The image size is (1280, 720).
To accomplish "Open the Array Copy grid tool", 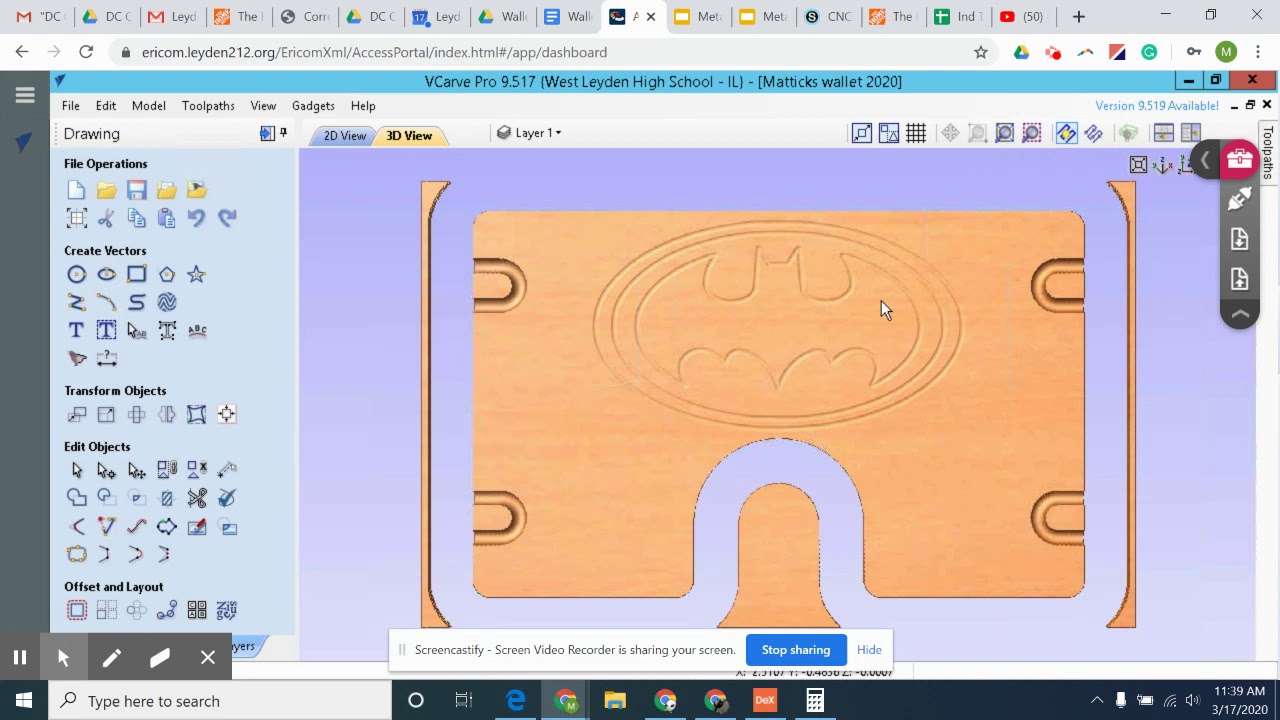I will point(107,610).
